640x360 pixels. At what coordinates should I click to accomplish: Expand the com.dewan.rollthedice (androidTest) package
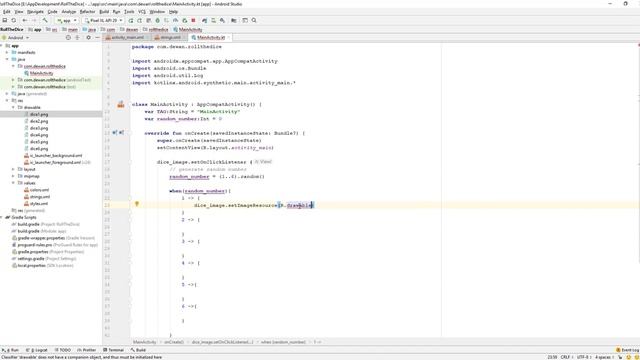13,80
